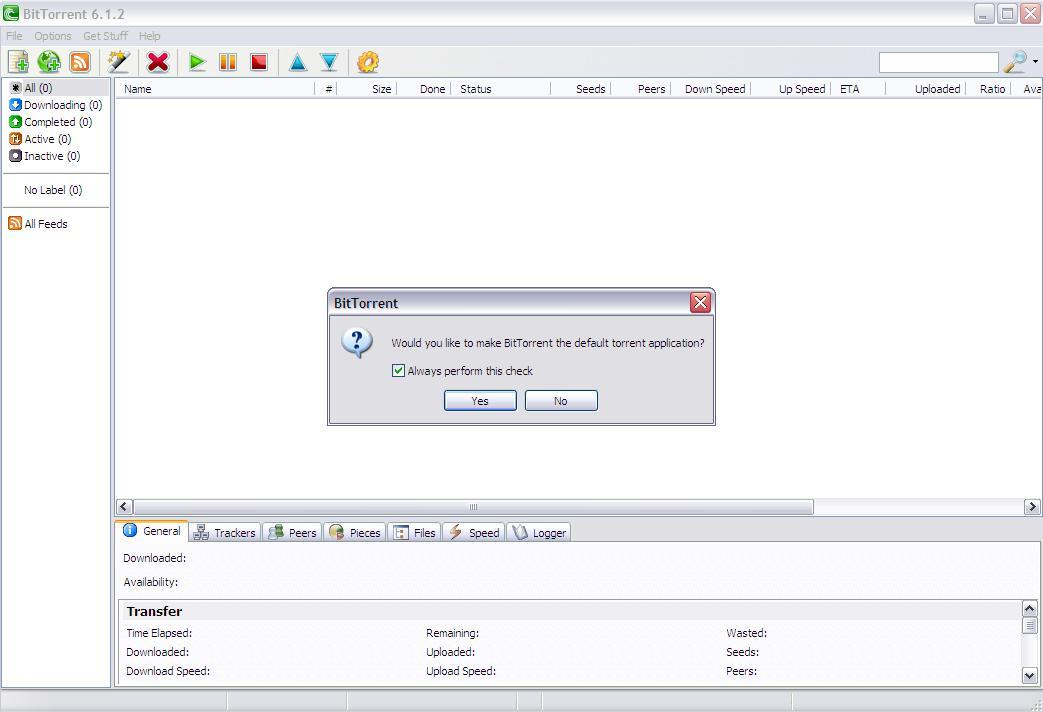
Task: Click Add Torrent from URL globe icon
Action: pyautogui.click(x=49, y=63)
